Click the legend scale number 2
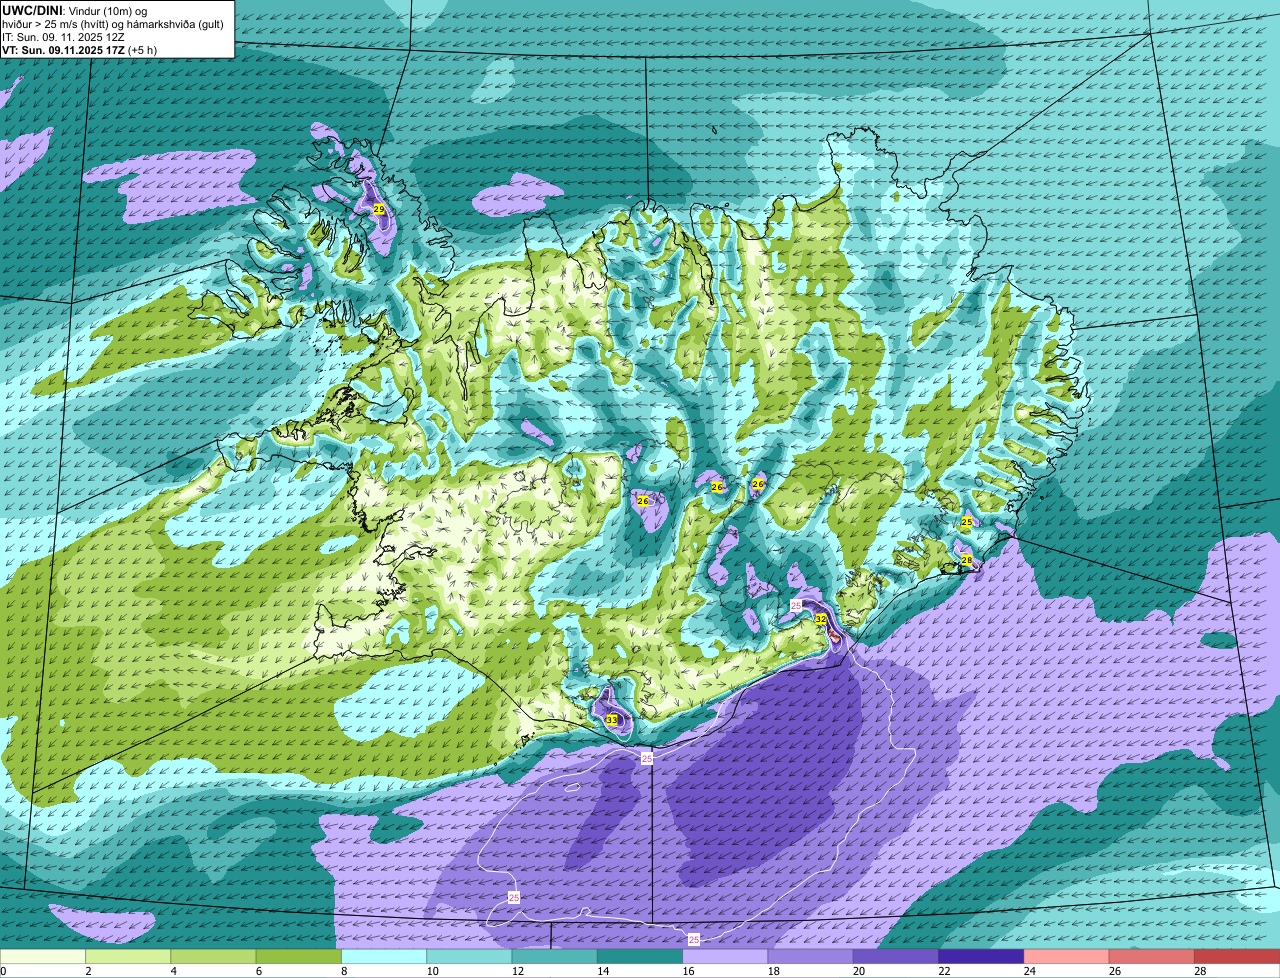Screen dimensions: 1280x978 [x=88, y=971]
